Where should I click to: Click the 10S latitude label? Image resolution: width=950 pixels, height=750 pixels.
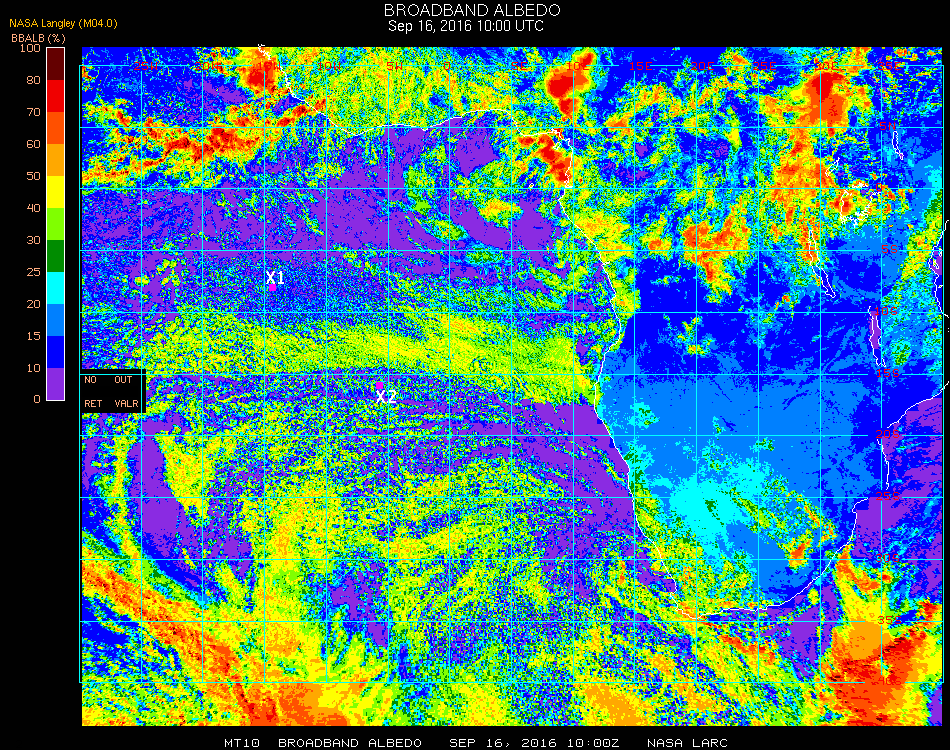(x=888, y=311)
